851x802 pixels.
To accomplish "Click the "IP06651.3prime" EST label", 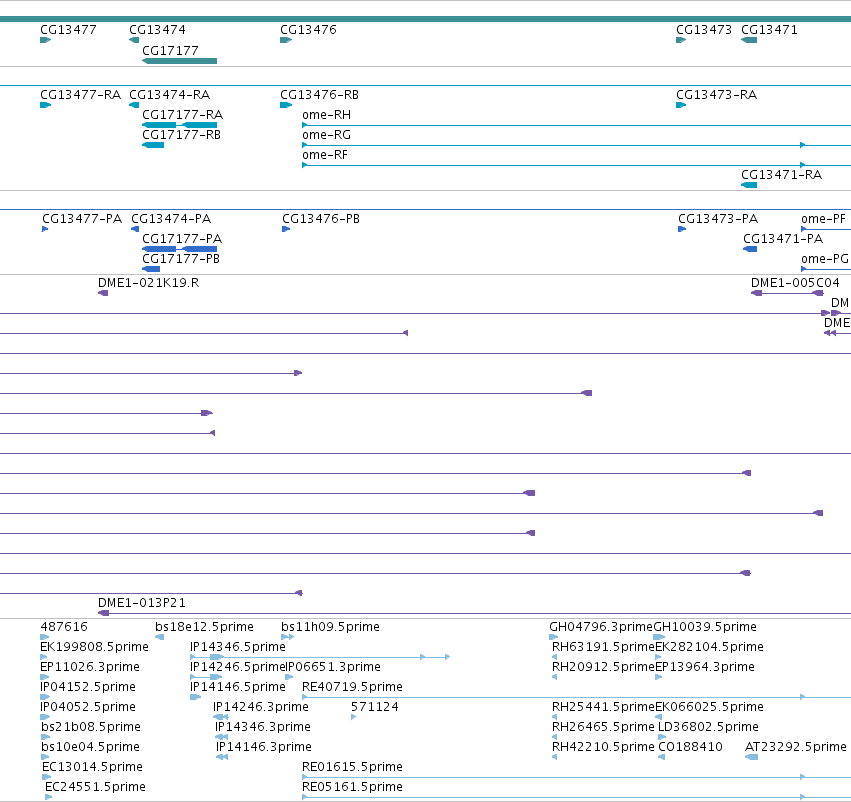I will click(x=333, y=667).
